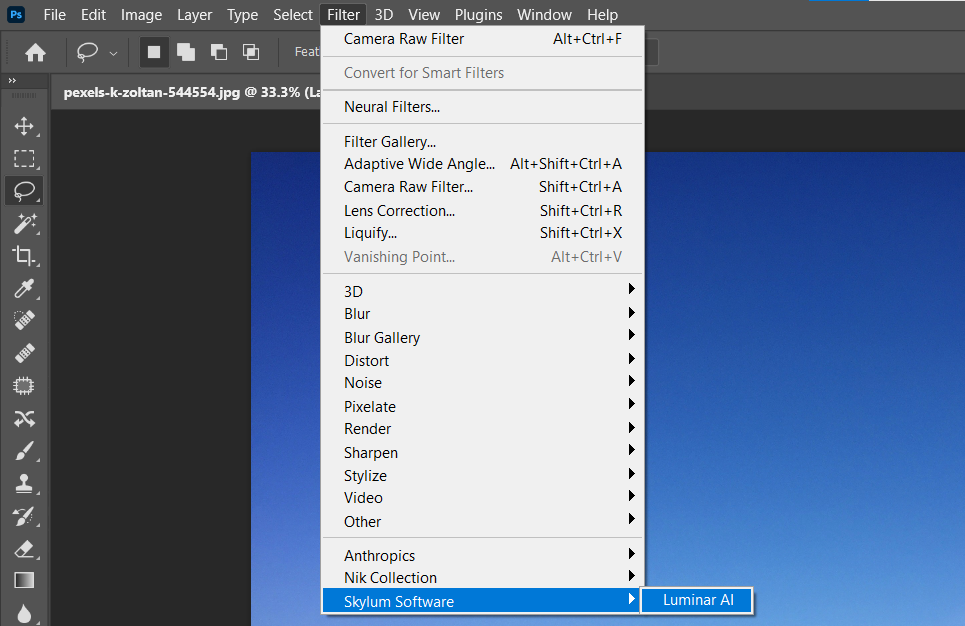Open Neural Filters

pos(482,106)
